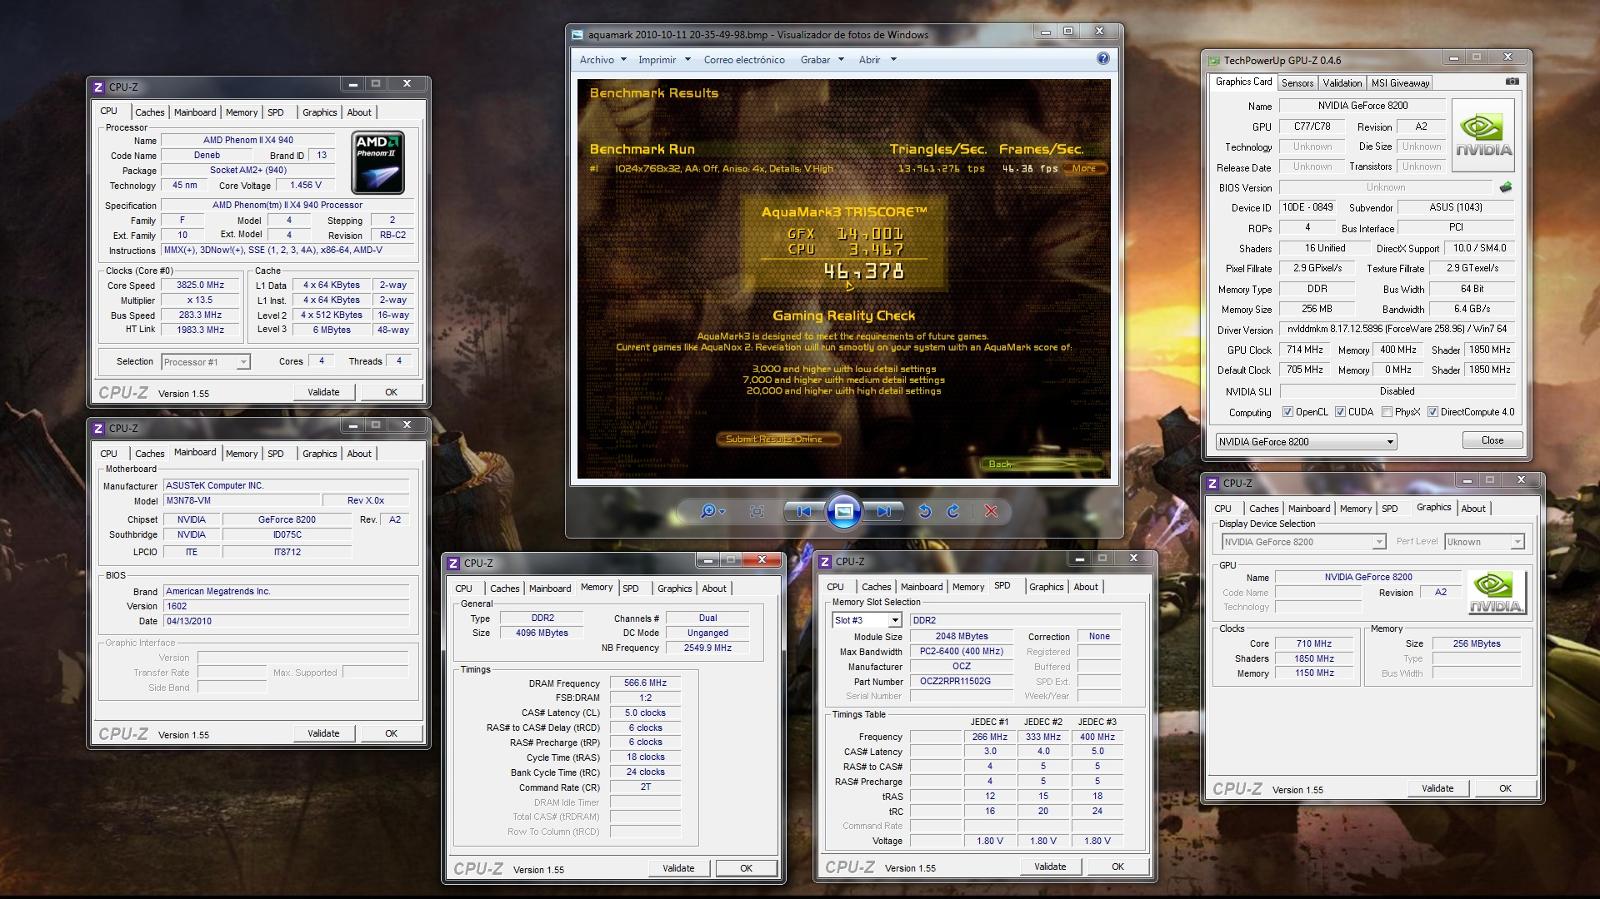Toggle CUDA checkbox in GPU-Z
This screenshot has width=1600, height=899.
point(1340,412)
